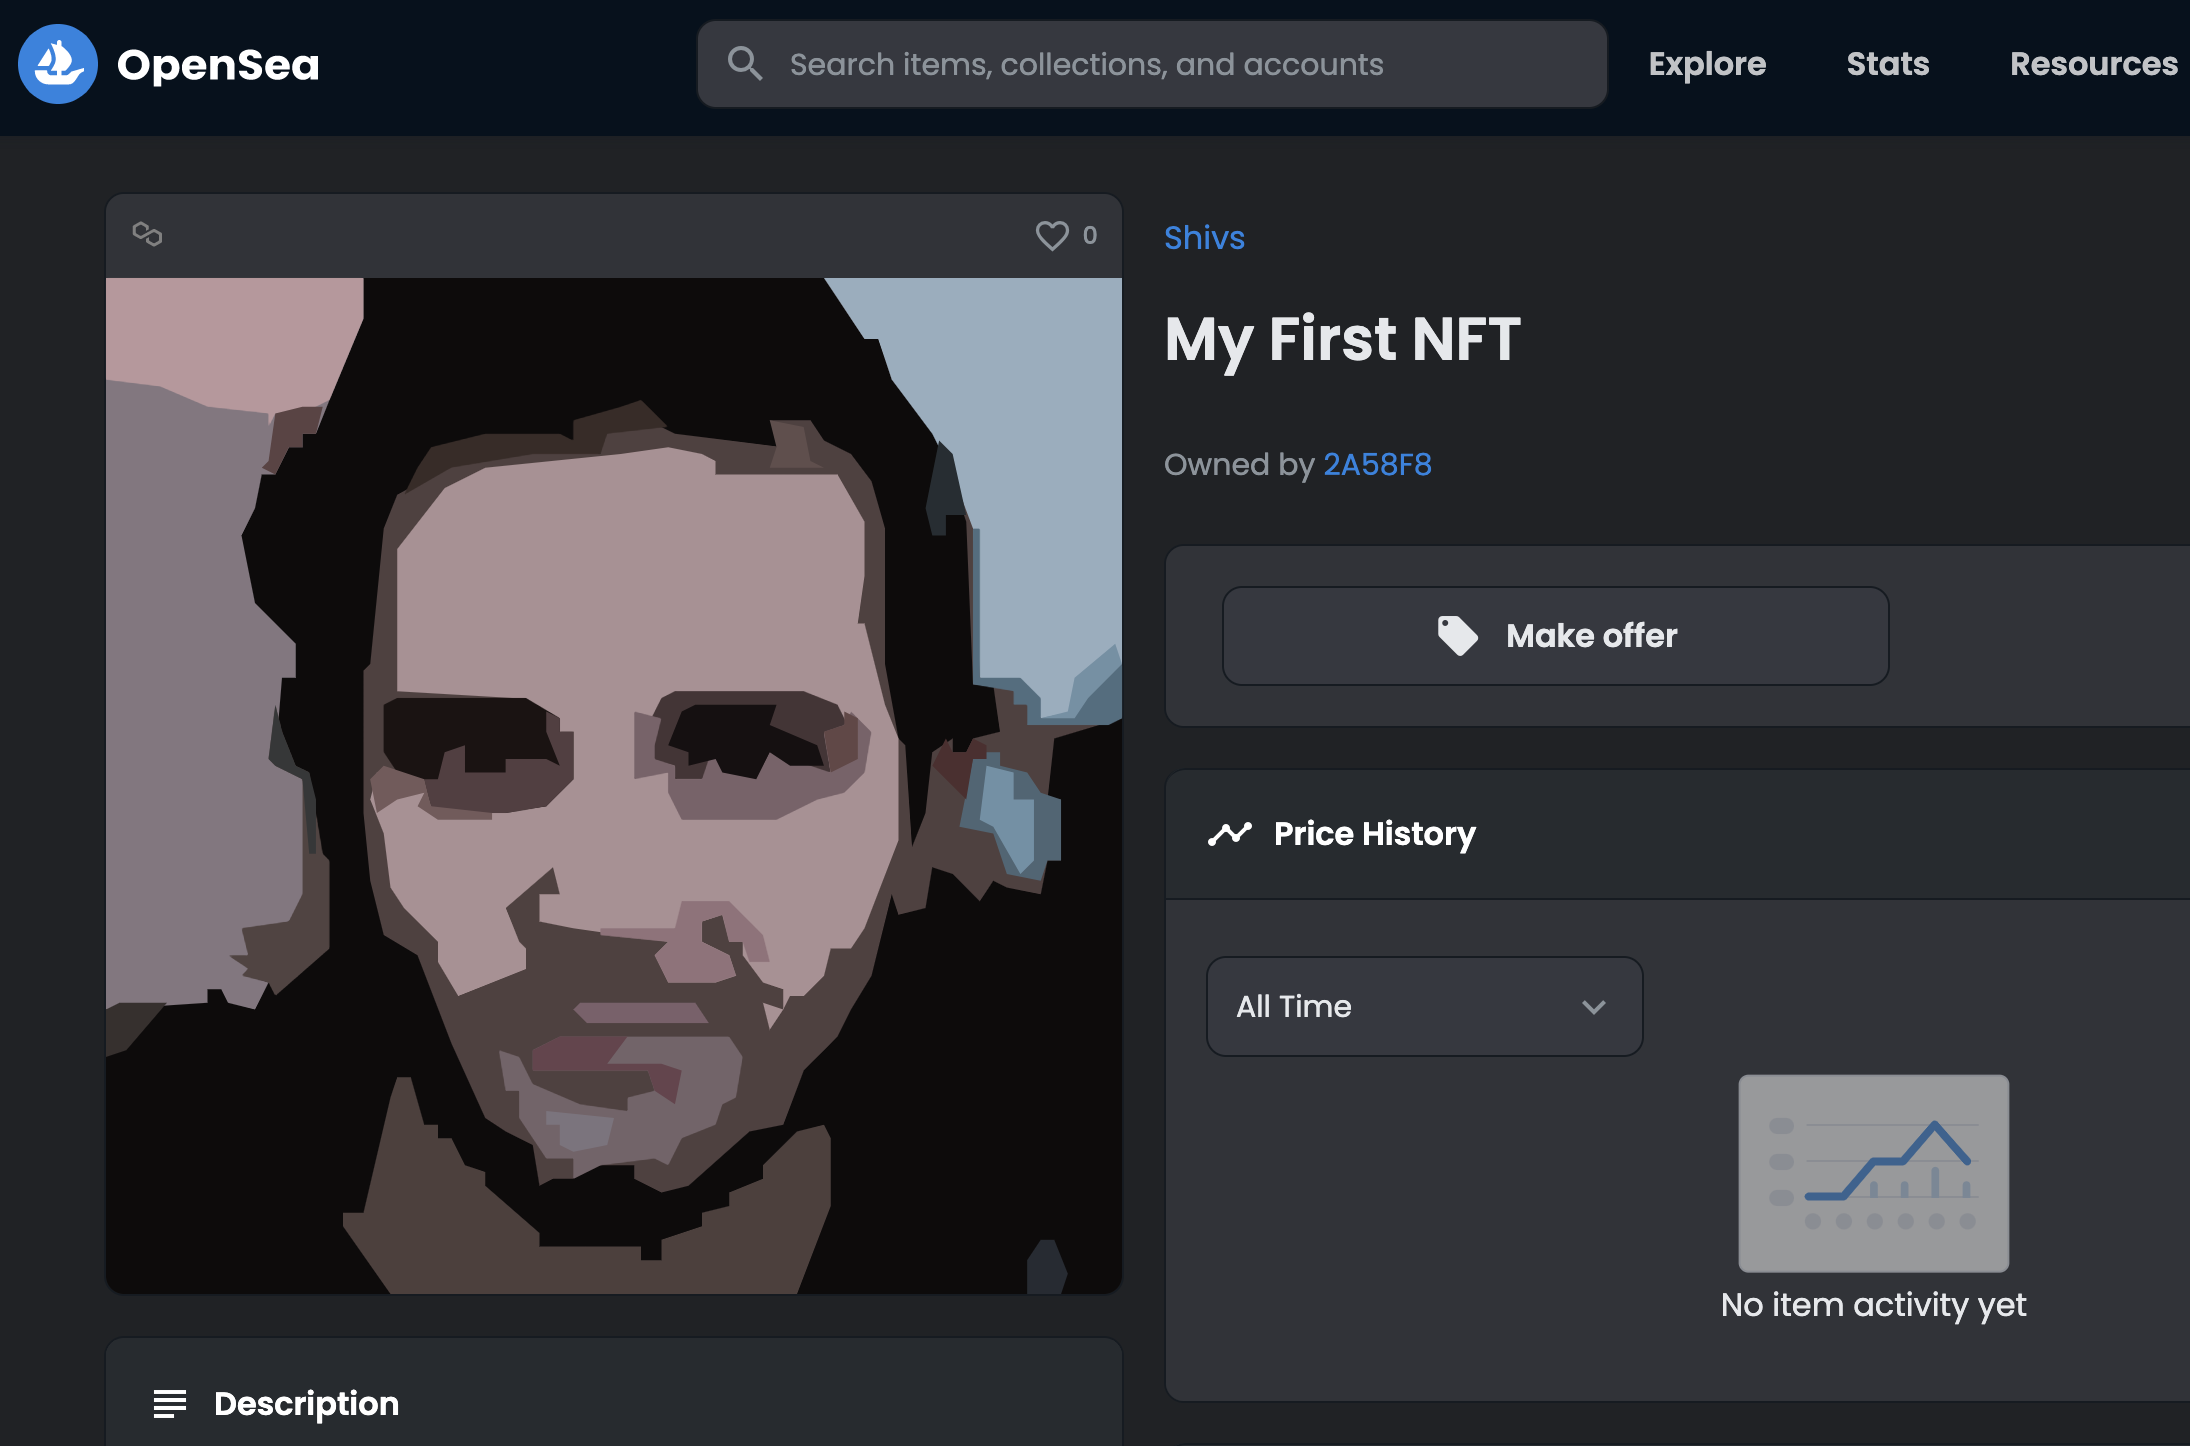2190x1446 pixels.
Task: Visit the Shivs collection link
Action: pos(1203,237)
